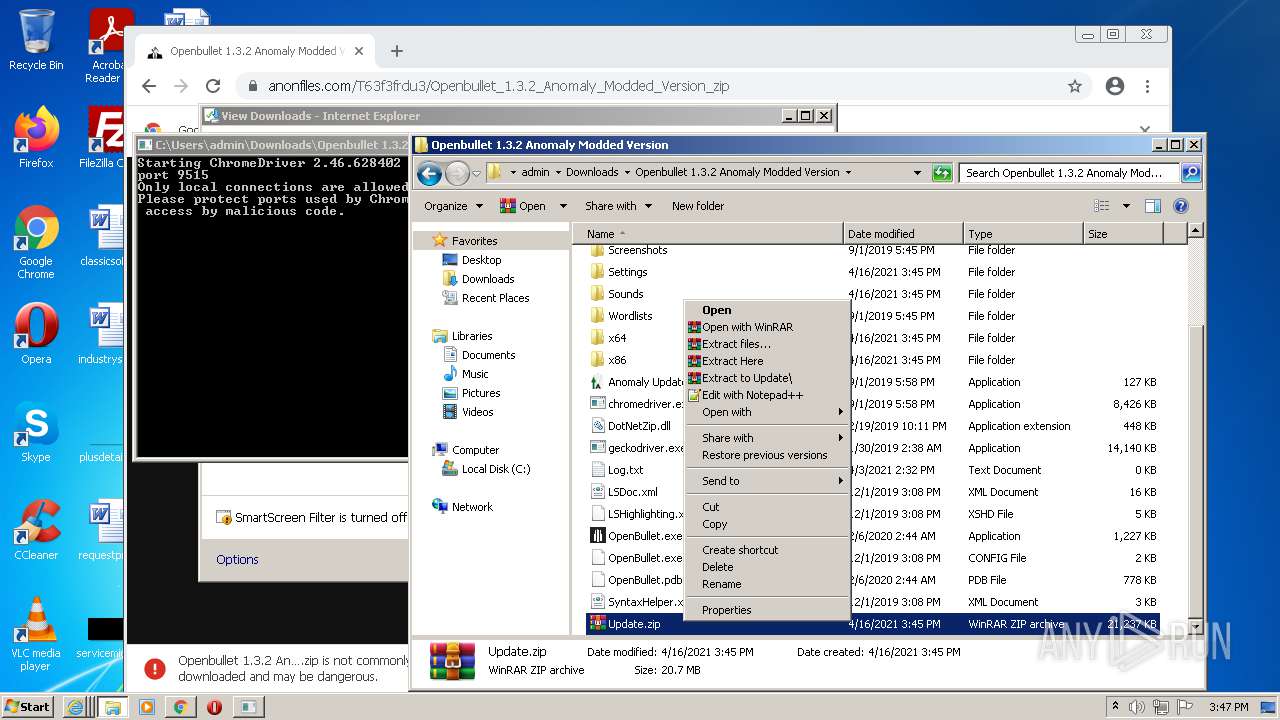This screenshot has height=720, width=1280.
Task: Select Network in navigation pane
Action: coord(472,507)
